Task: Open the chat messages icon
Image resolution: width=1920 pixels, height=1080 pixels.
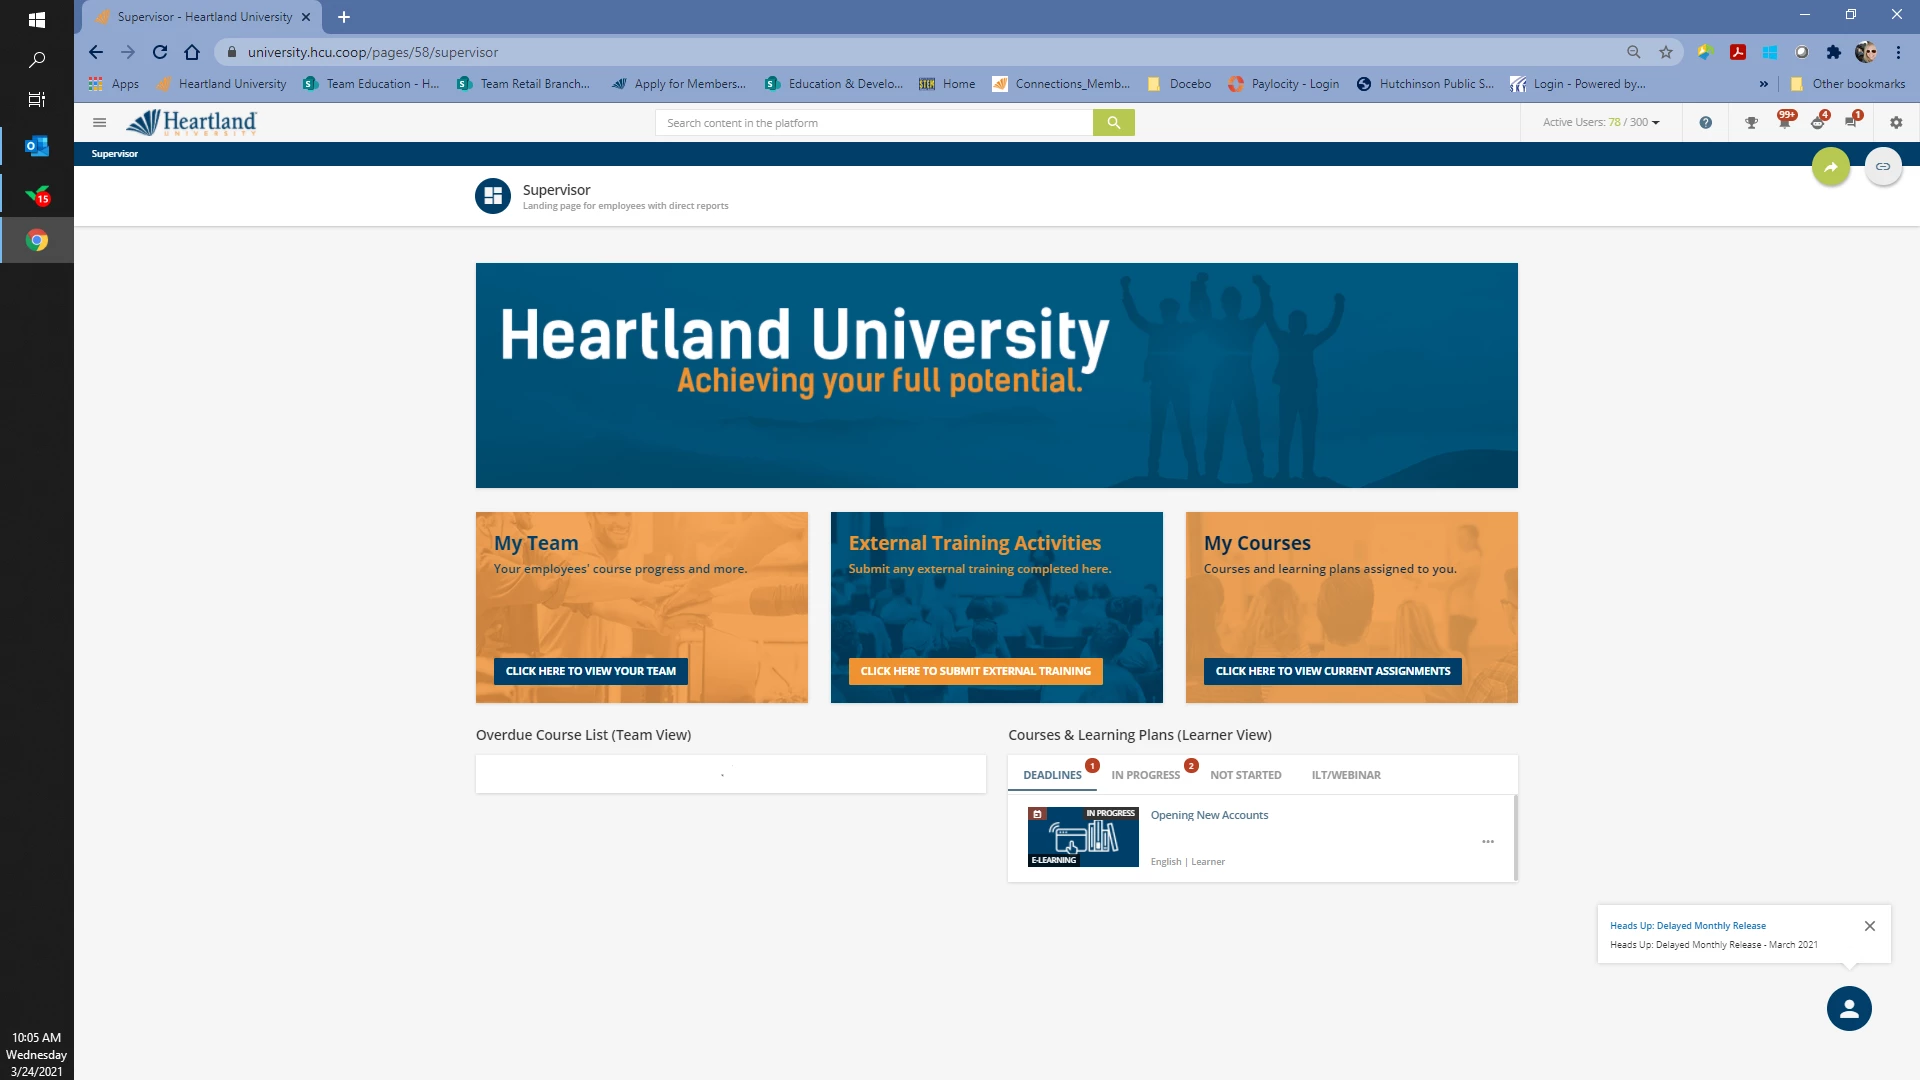Action: 1851,123
